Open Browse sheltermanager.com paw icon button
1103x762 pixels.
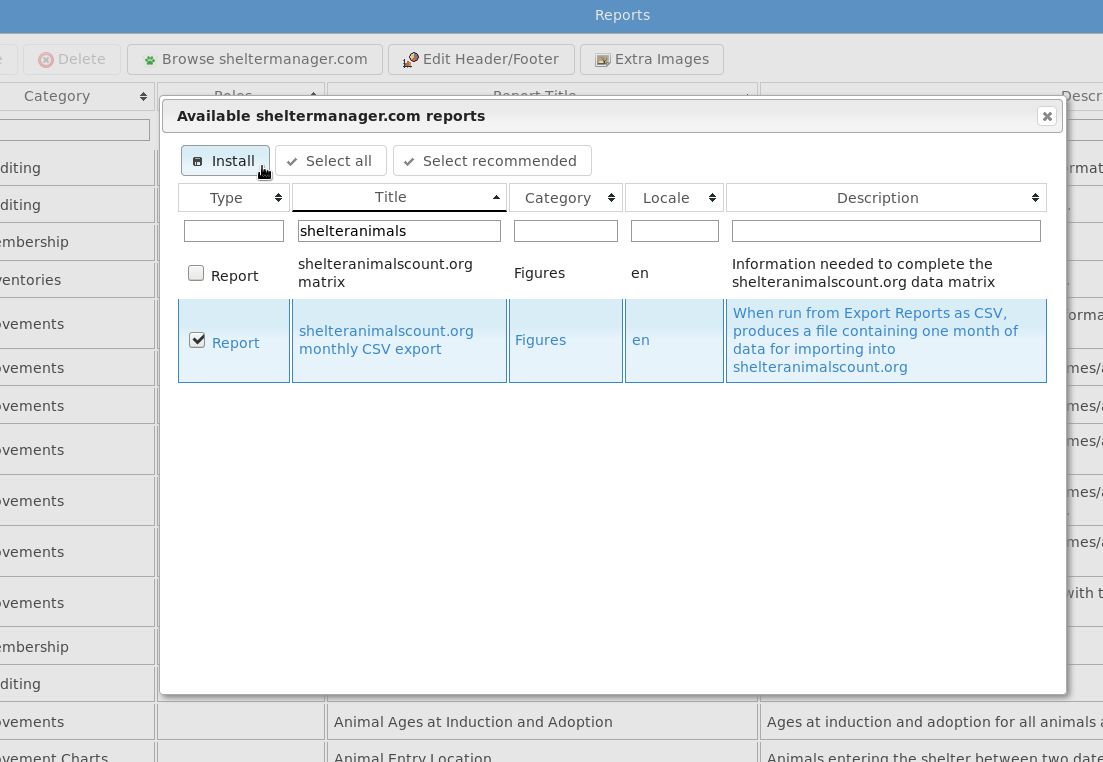[x=255, y=59]
